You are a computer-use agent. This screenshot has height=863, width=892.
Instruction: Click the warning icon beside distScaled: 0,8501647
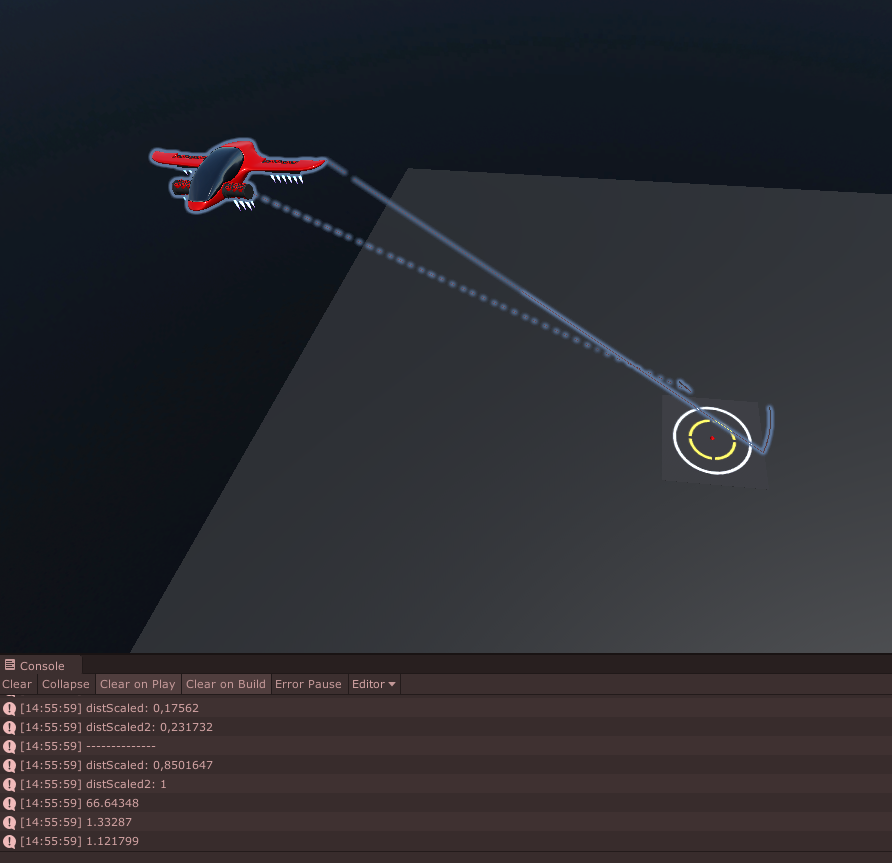9,765
